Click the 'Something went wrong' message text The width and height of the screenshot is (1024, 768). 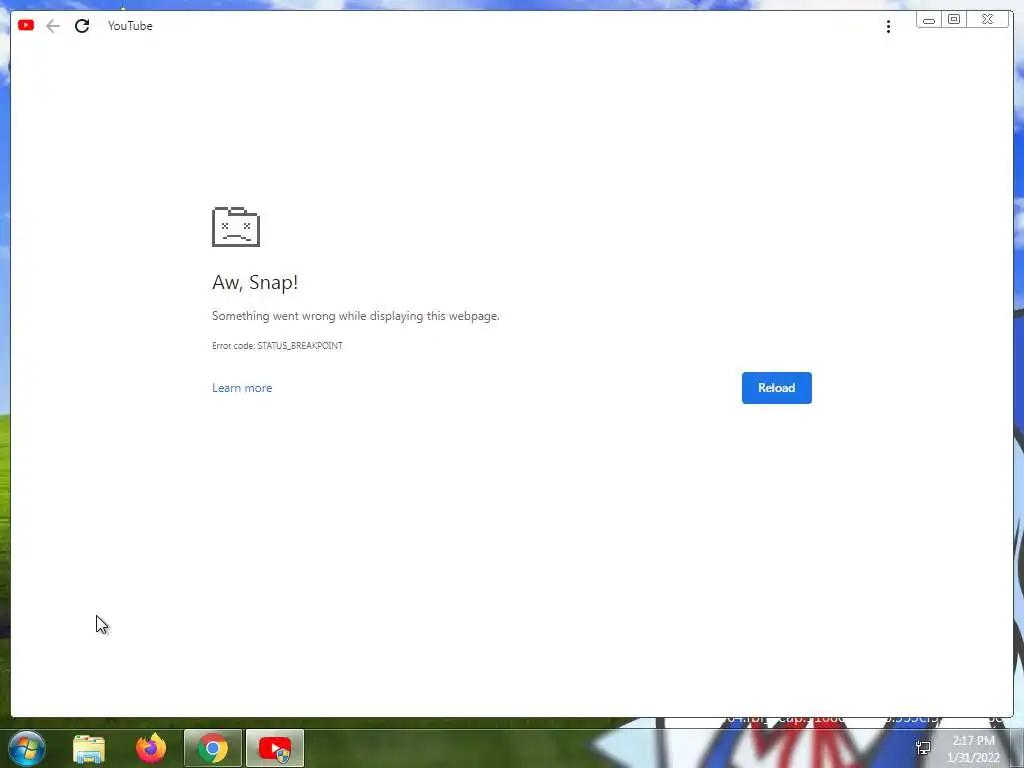click(356, 316)
